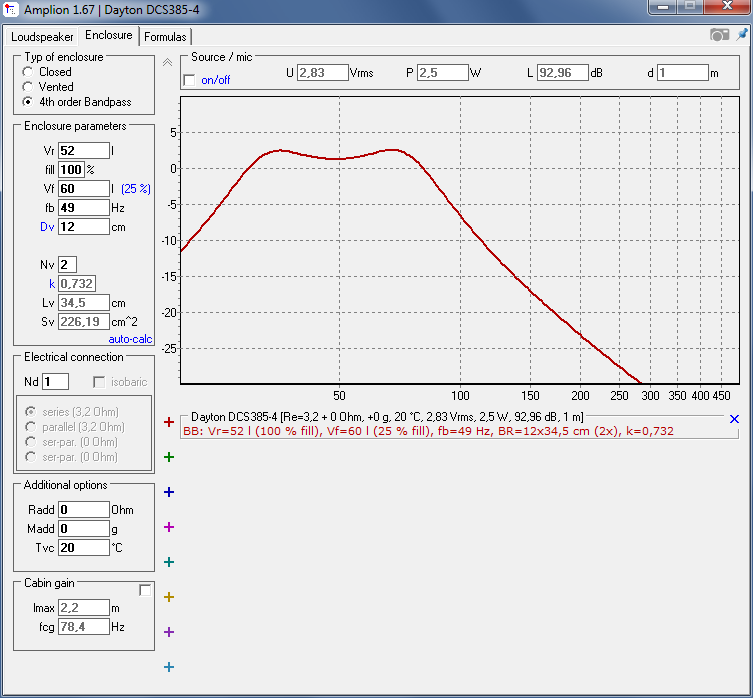This screenshot has width=753, height=698.
Task: Enable the isobaric checkbox
Action: (99, 382)
